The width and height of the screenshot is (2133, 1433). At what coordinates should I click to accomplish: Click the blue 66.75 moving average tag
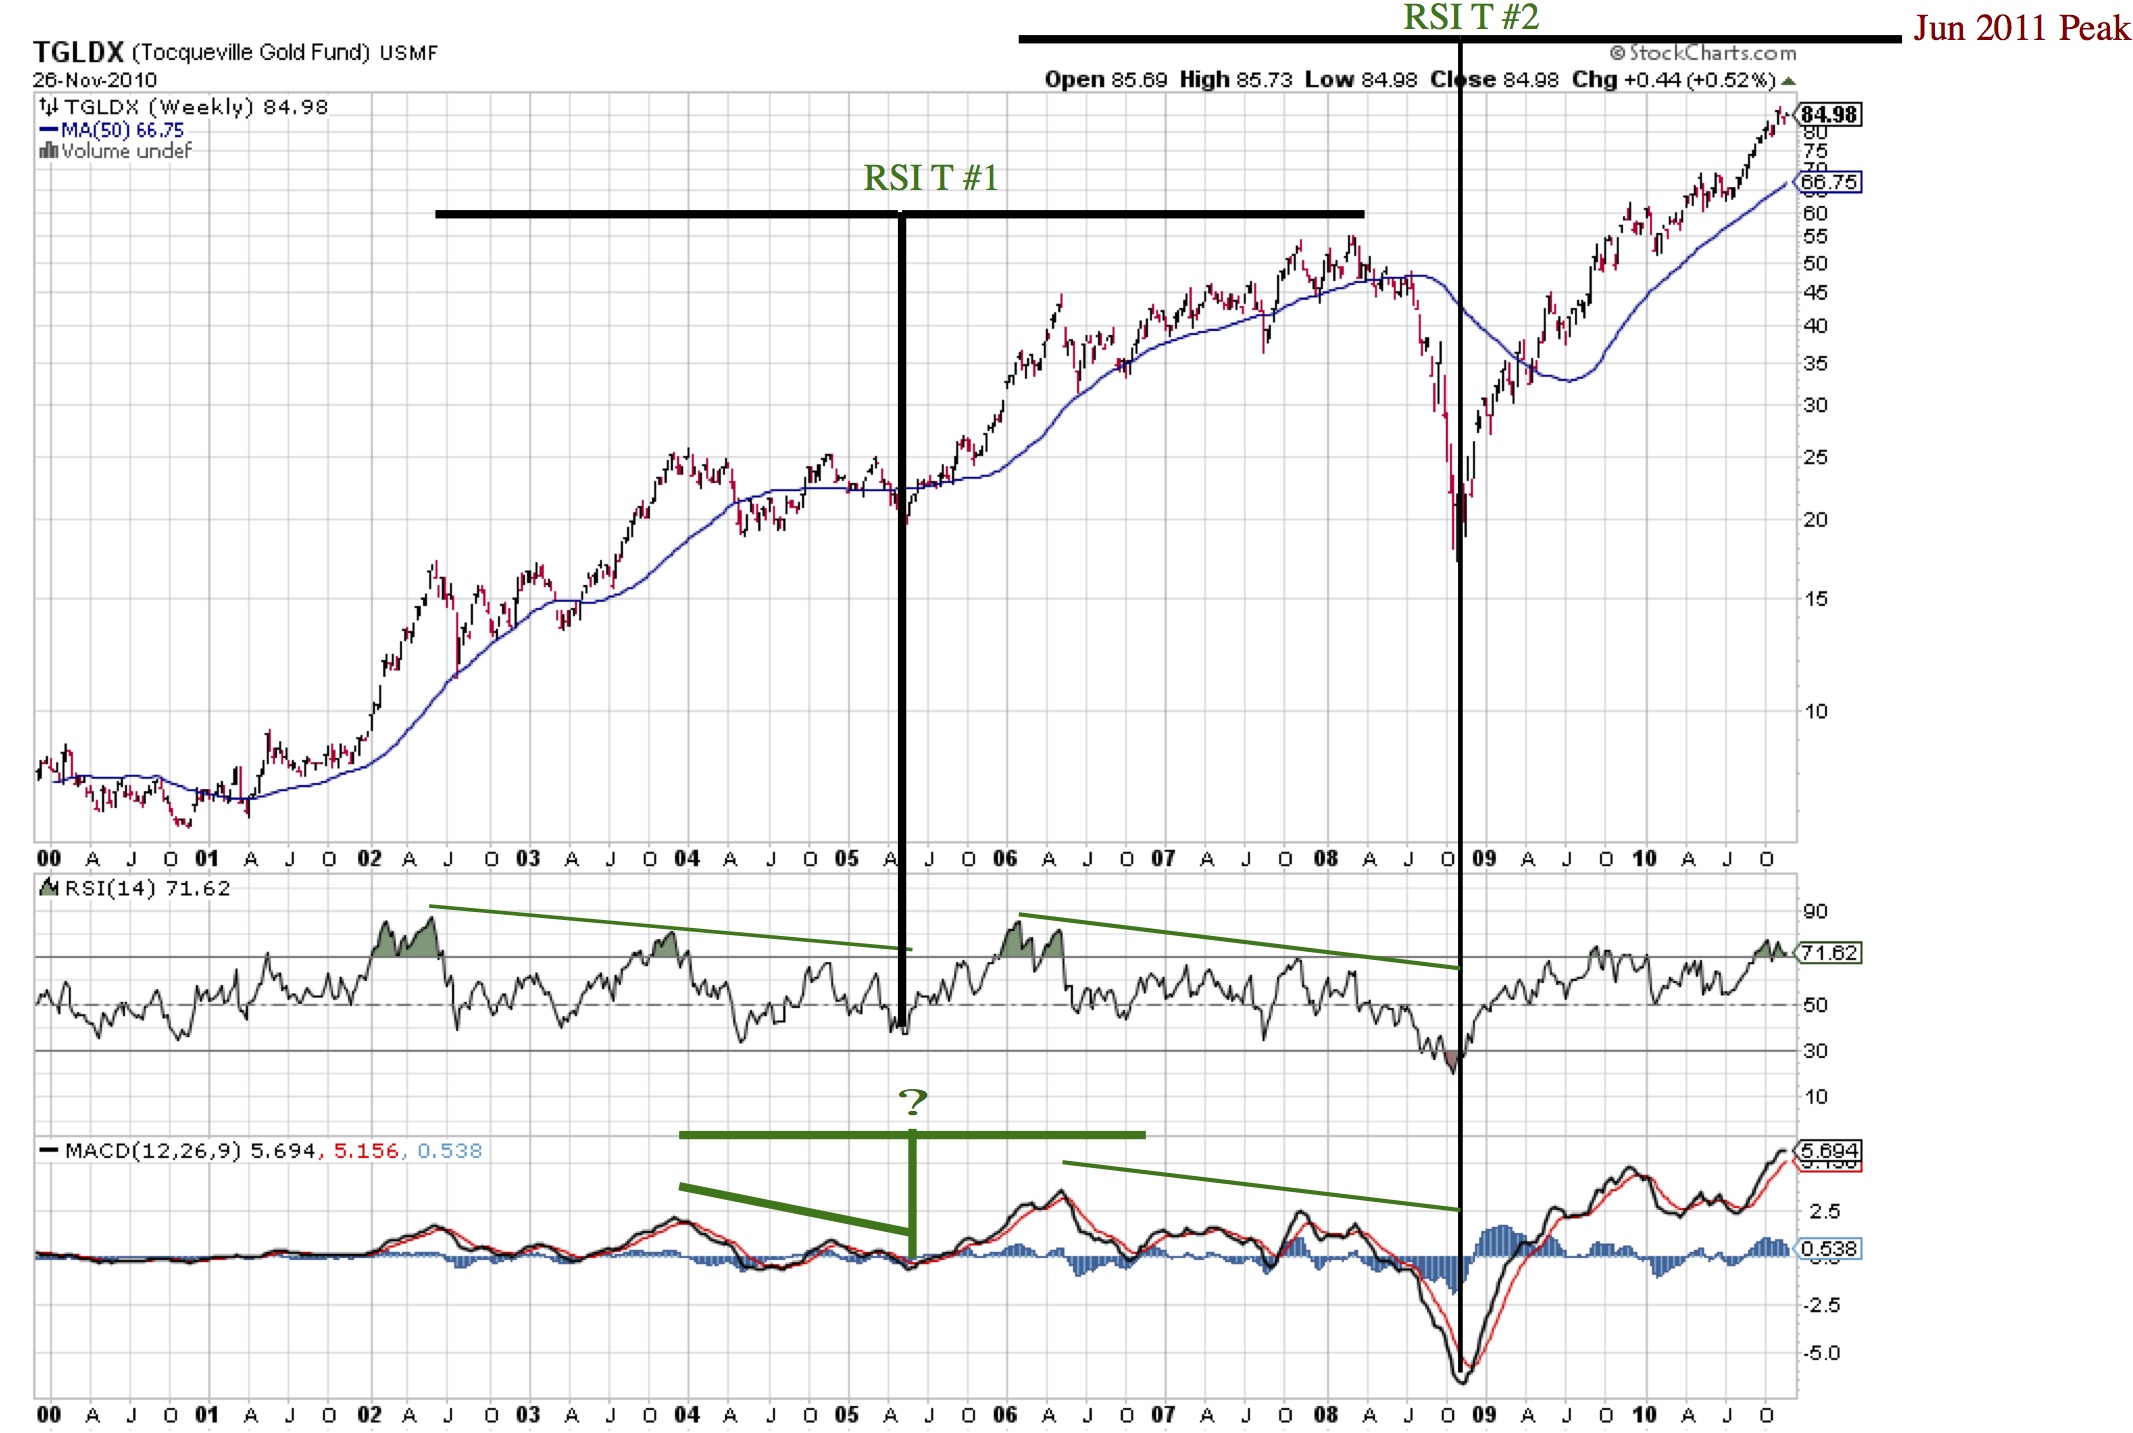click(1829, 182)
